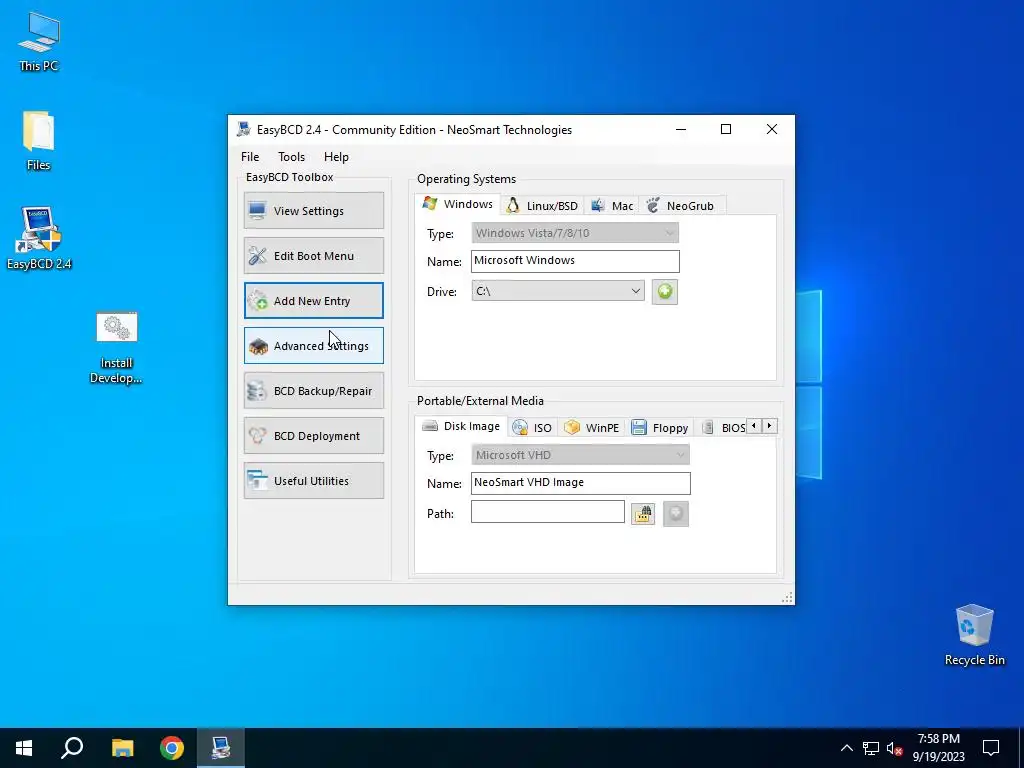This screenshot has width=1024, height=768.
Task: Select the BIOS media tab
Action: (723, 428)
